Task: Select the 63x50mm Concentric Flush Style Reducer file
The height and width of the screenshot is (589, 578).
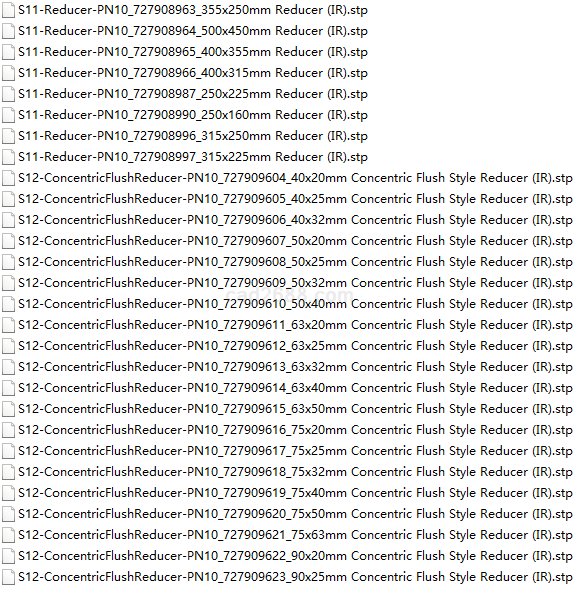Action: (x=296, y=409)
